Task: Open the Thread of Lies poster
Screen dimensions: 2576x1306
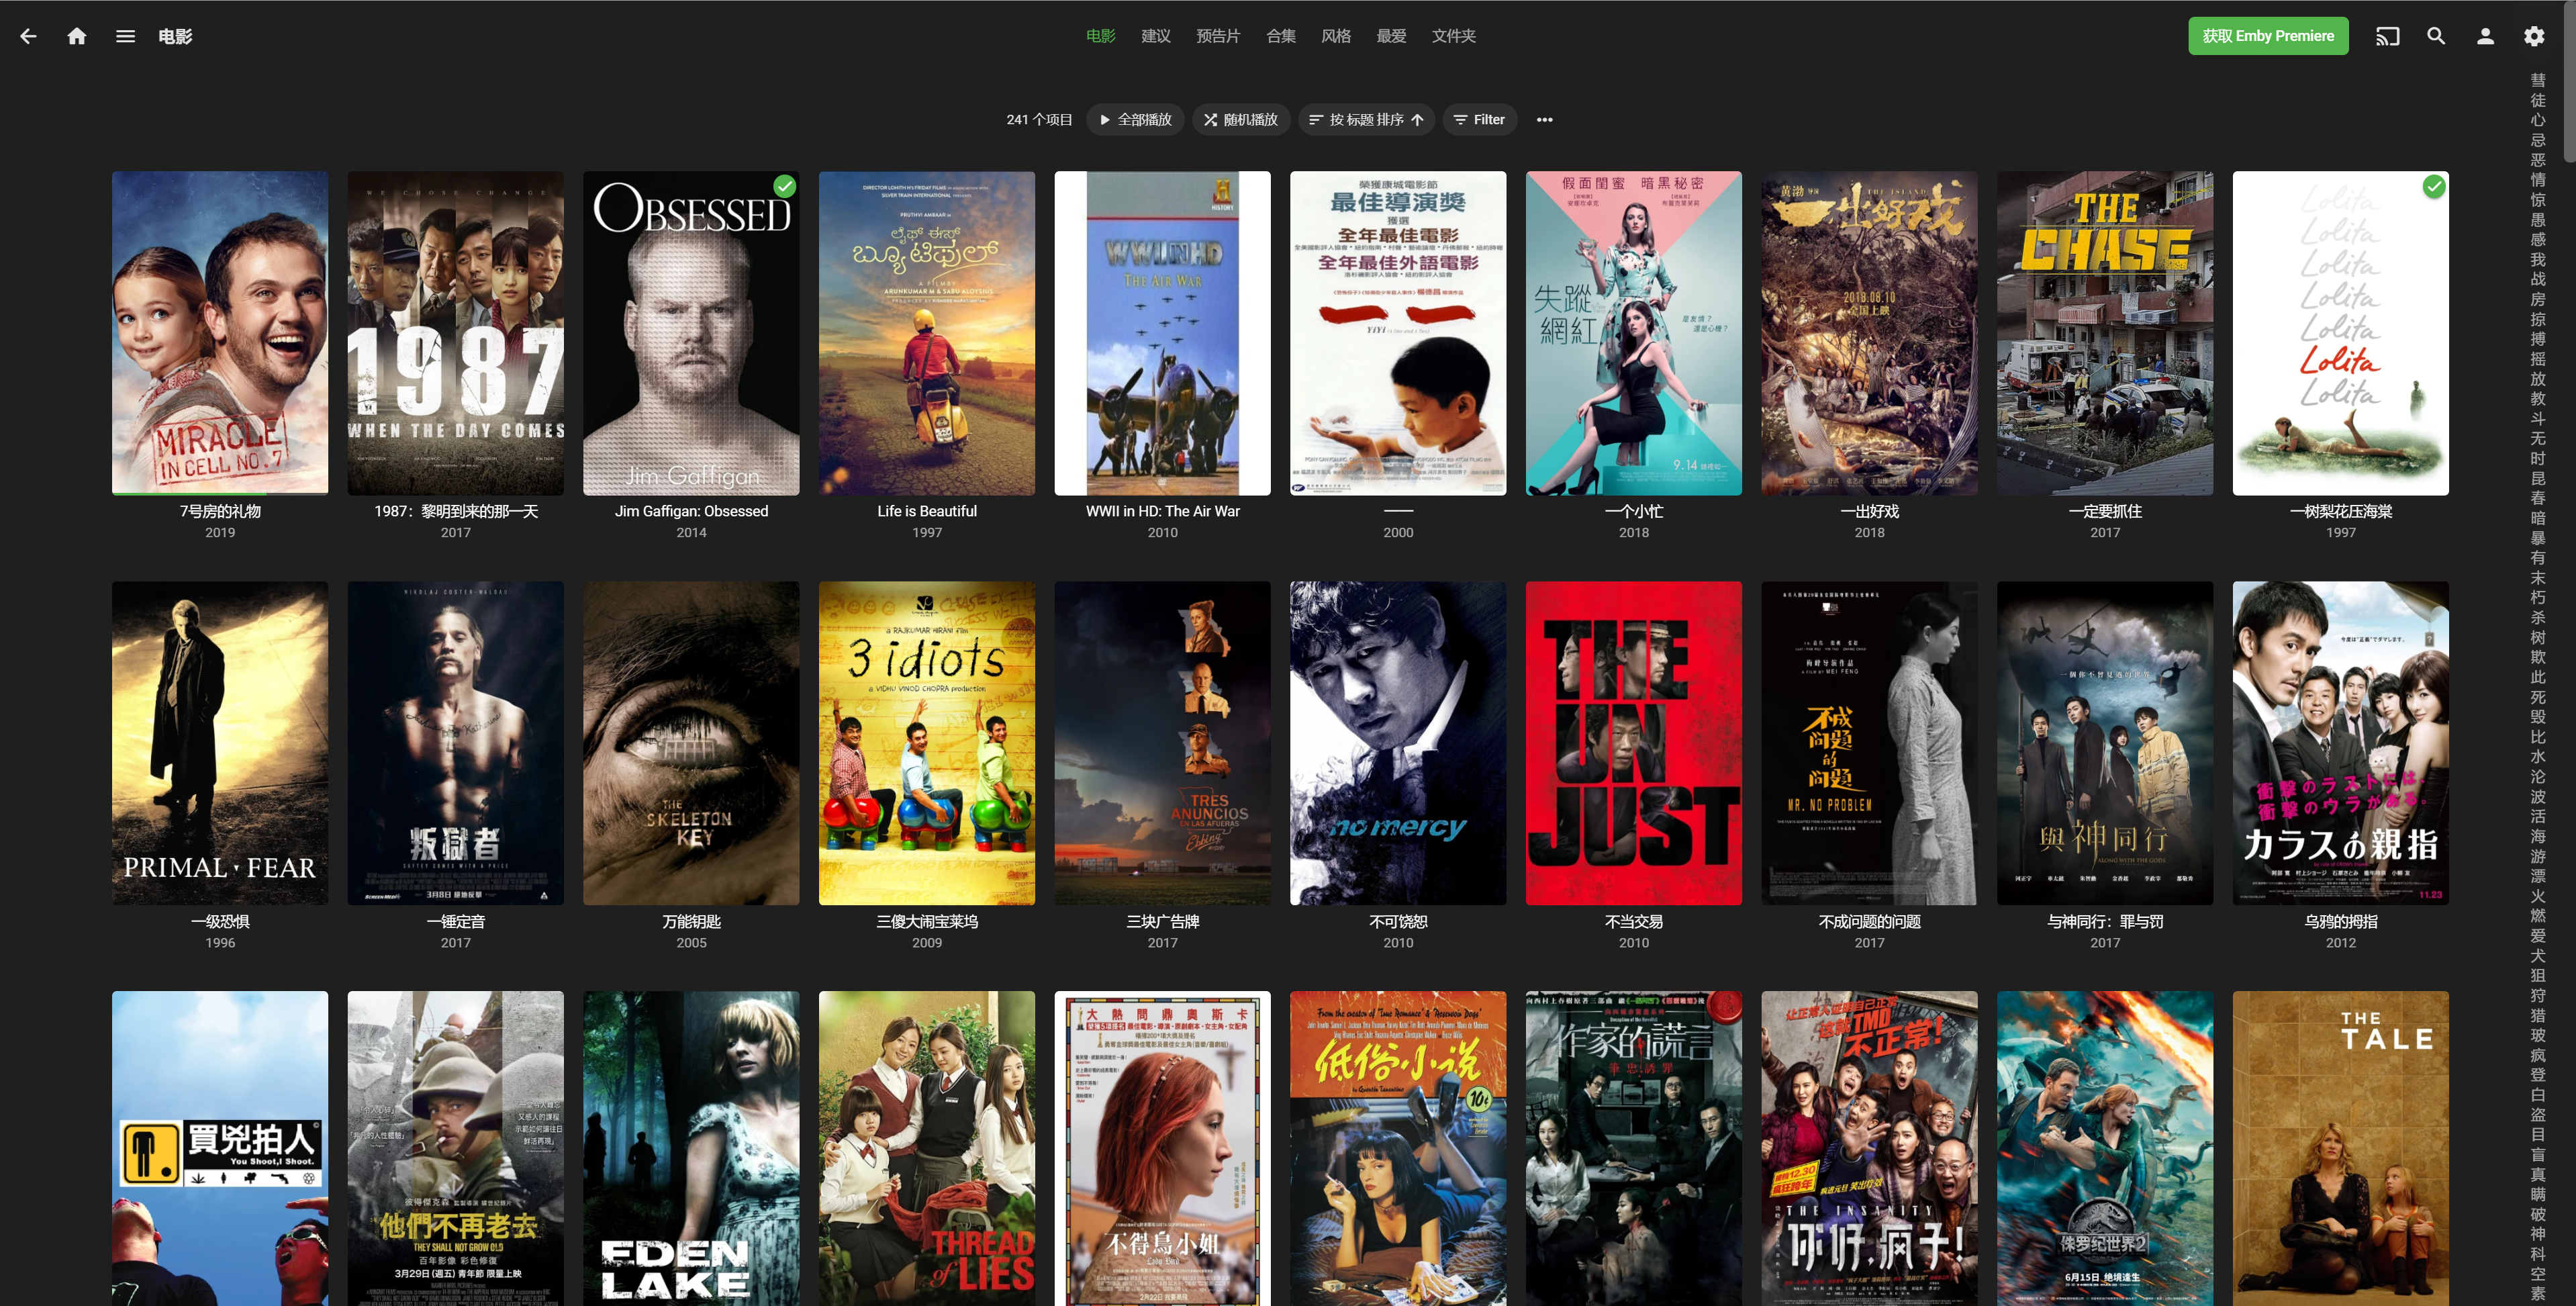Action: click(927, 1148)
